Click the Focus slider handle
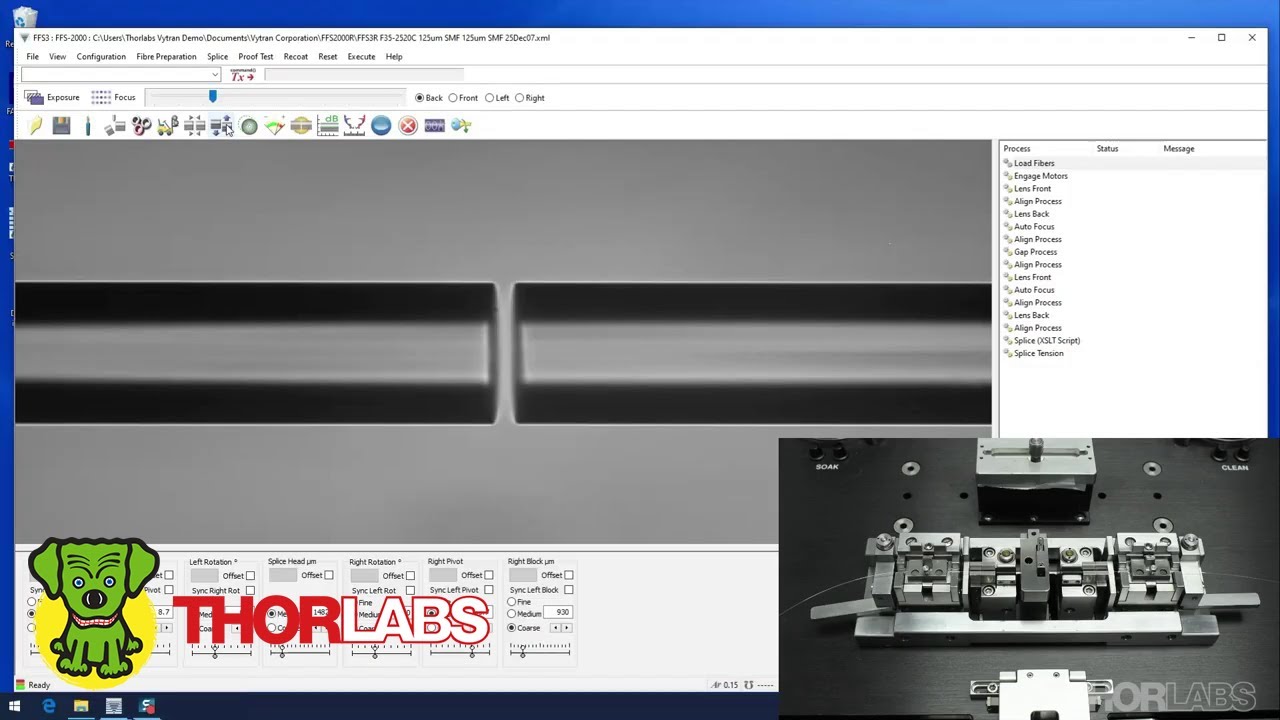1280x720 pixels. (x=212, y=96)
